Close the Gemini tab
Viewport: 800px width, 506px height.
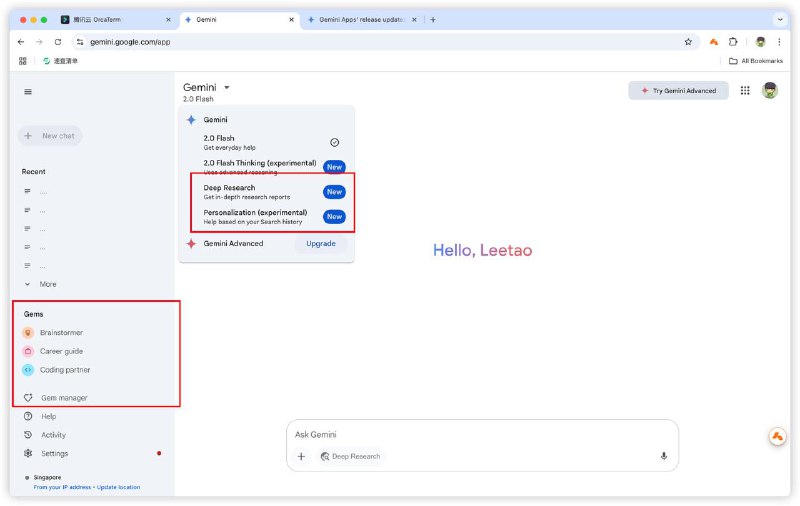click(291, 20)
